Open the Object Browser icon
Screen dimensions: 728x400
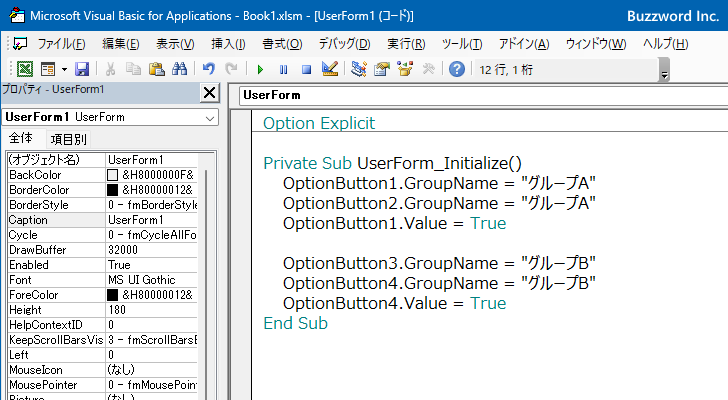405,69
